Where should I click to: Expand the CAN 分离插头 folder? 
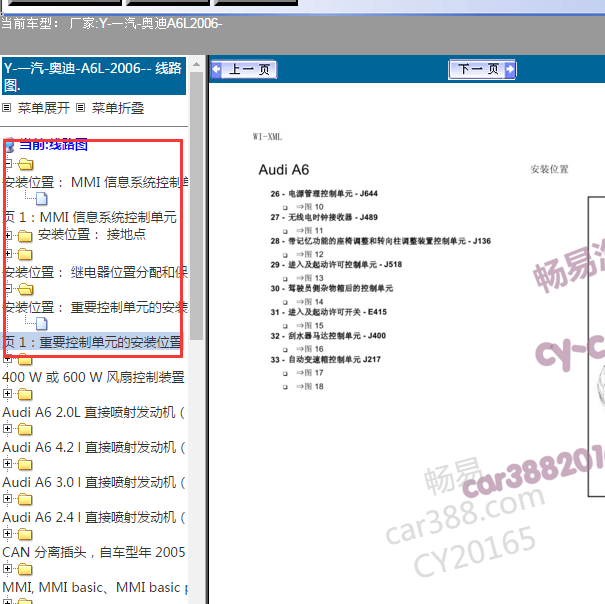pos(7,533)
